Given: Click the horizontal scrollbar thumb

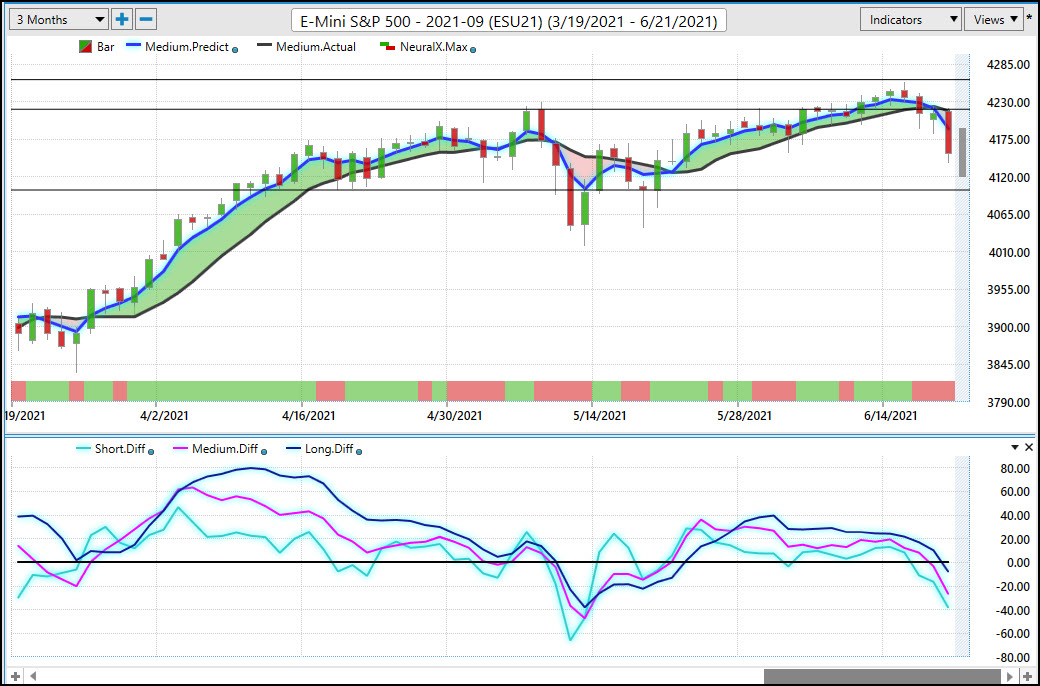Looking at the screenshot, I should click(x=883, y=677).
